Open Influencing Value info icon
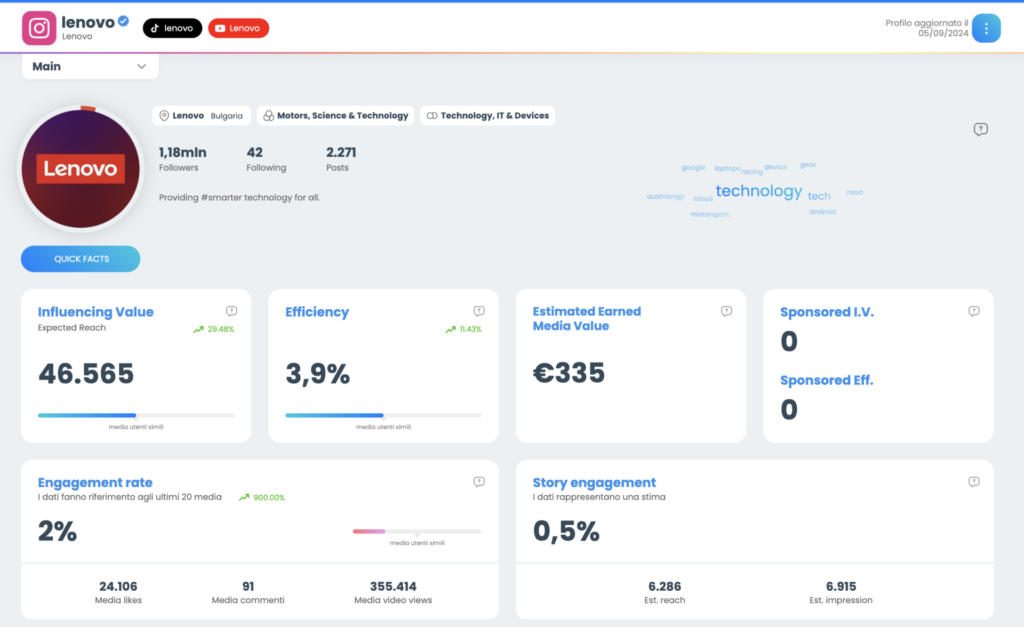This screenshot has width=1024, height=627. [x=231, y=311]
